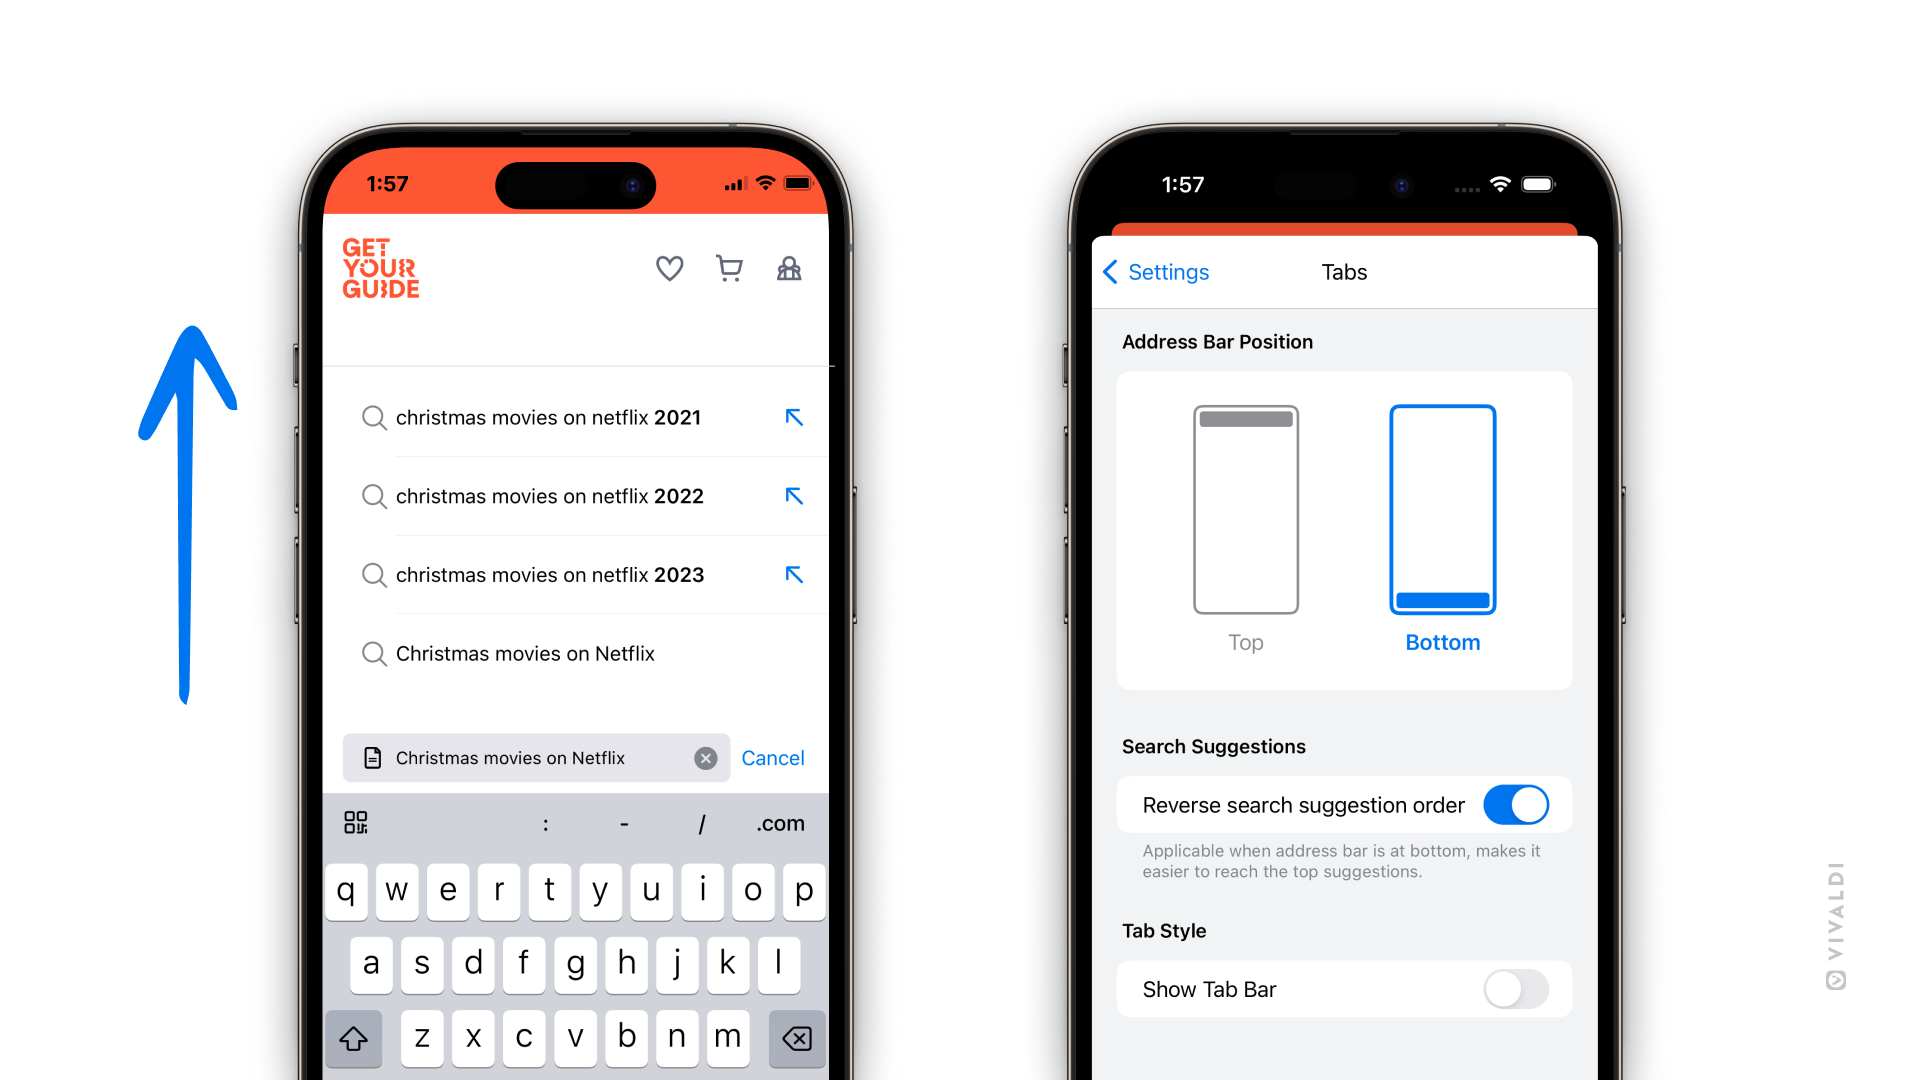Click the search magnifier icon on 2021 suggestion

373,417
